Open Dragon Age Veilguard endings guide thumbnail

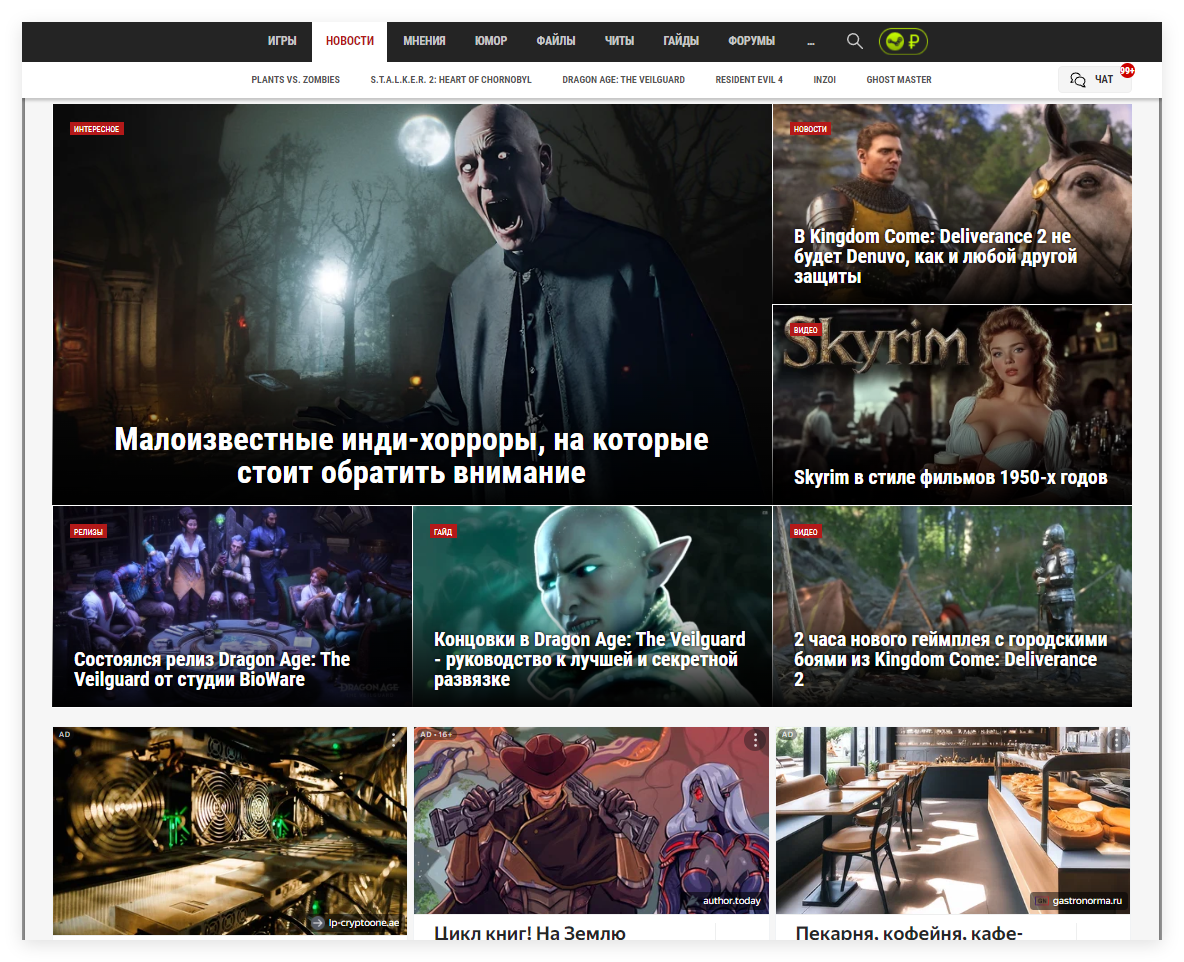click(x=592, y=606)
